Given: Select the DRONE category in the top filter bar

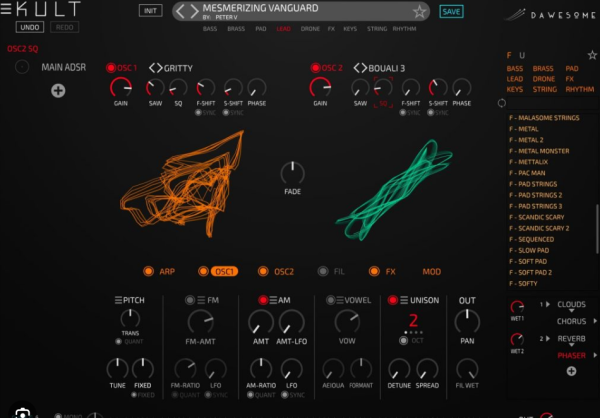Looking at the screenshot, I should pyautogui.click(x=309, y=29).
